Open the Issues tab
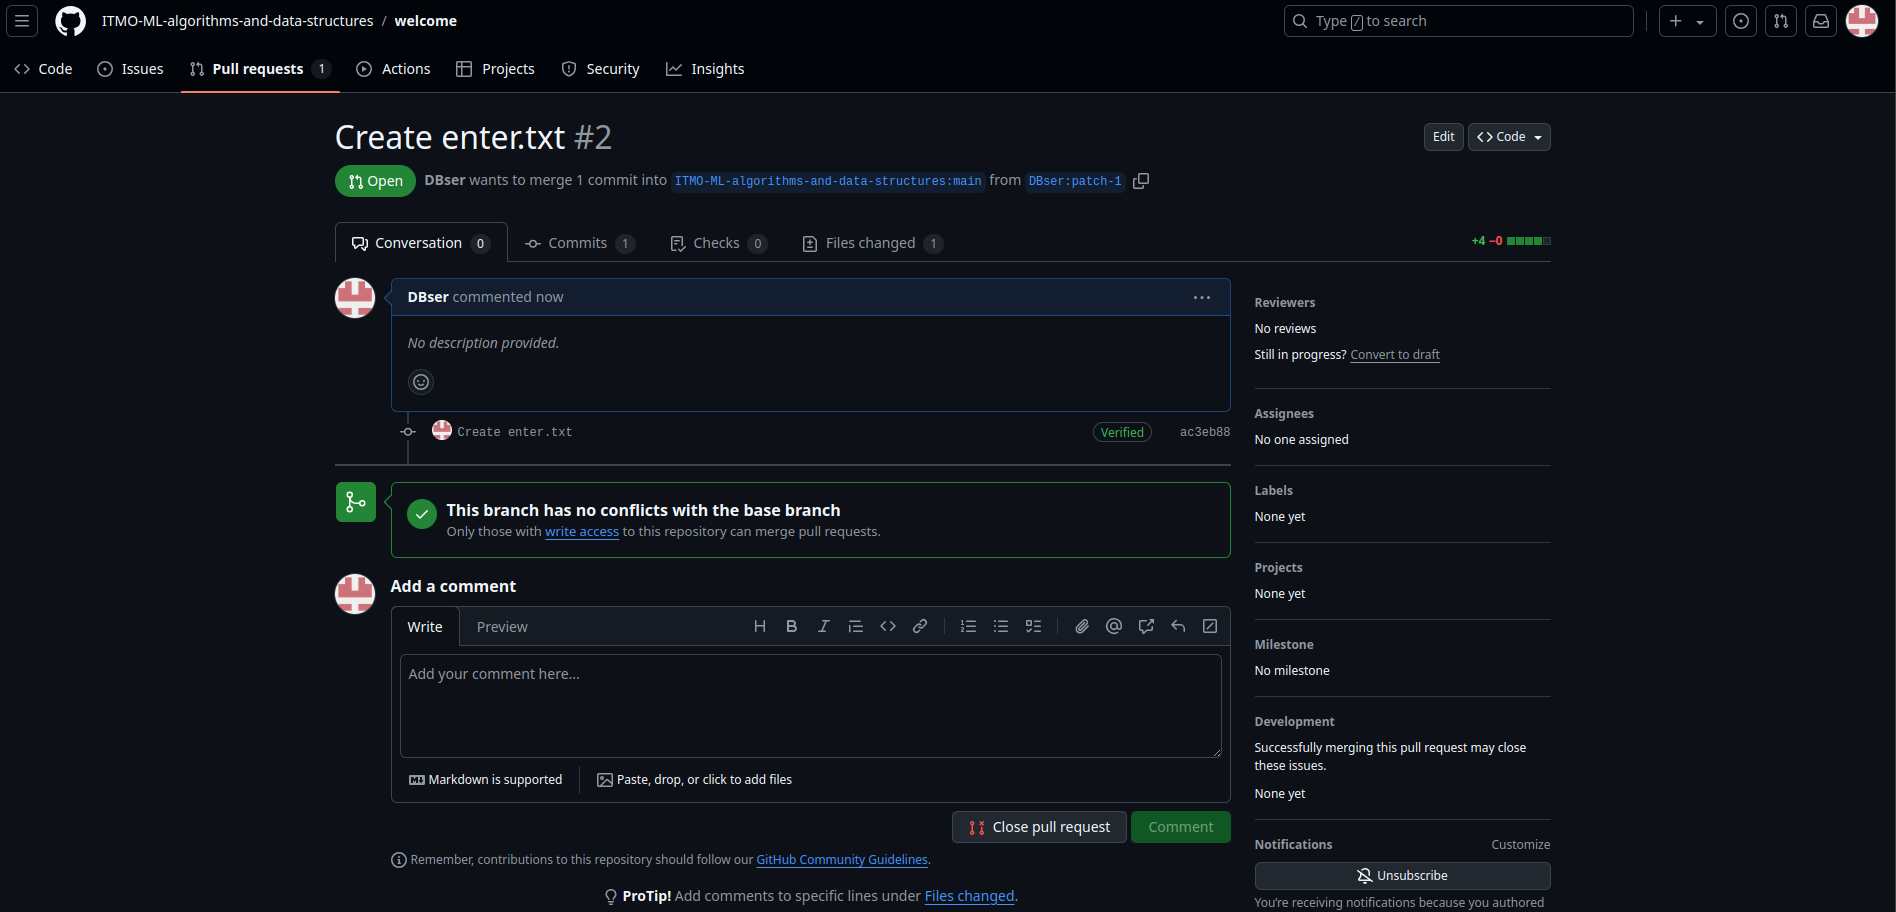Image resolution: width=1896 pixels, height=912 pixels. pos(130,69)
